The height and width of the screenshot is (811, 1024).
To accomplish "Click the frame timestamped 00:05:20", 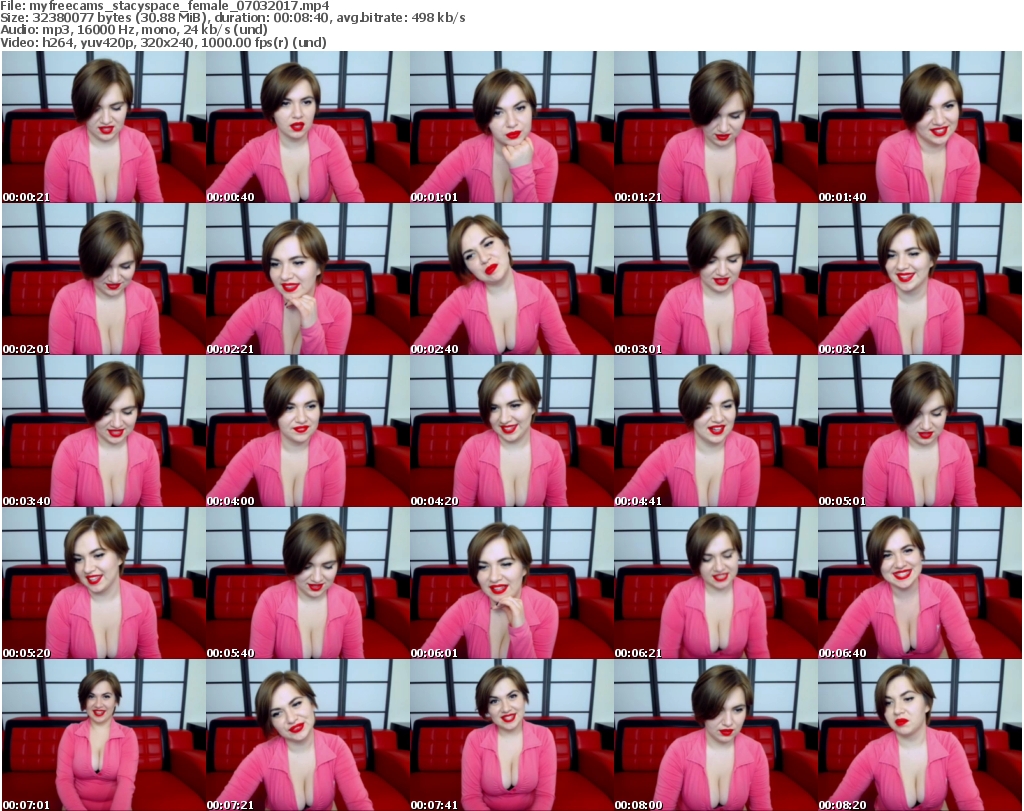I will click(104, 583).
